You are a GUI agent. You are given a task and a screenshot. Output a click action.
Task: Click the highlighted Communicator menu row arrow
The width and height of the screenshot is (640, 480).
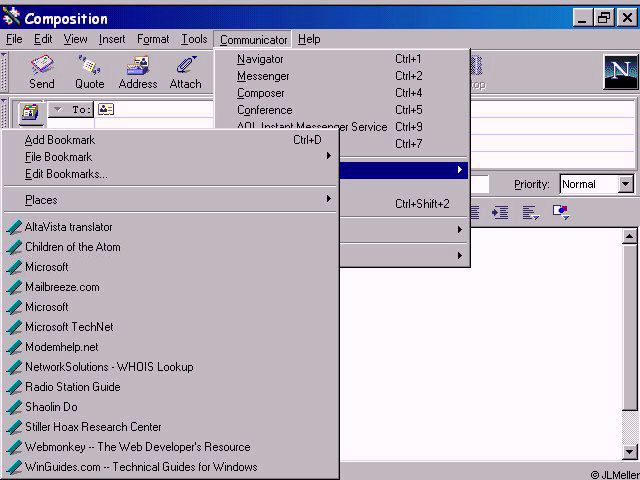[x=460, y=170]
